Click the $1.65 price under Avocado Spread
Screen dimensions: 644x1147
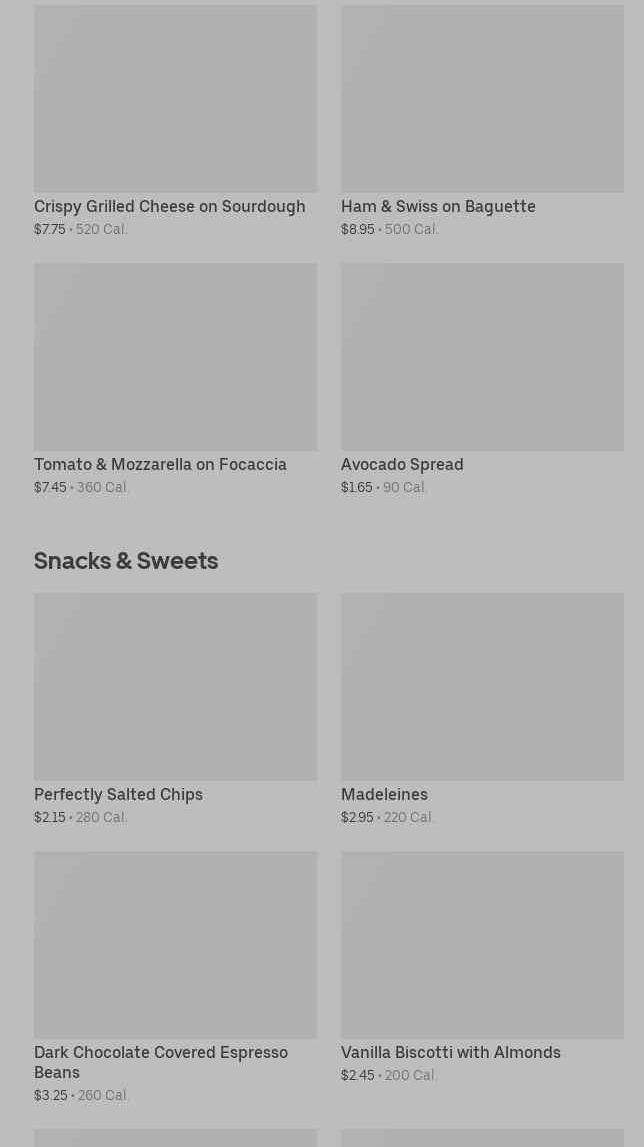[356, 487]
